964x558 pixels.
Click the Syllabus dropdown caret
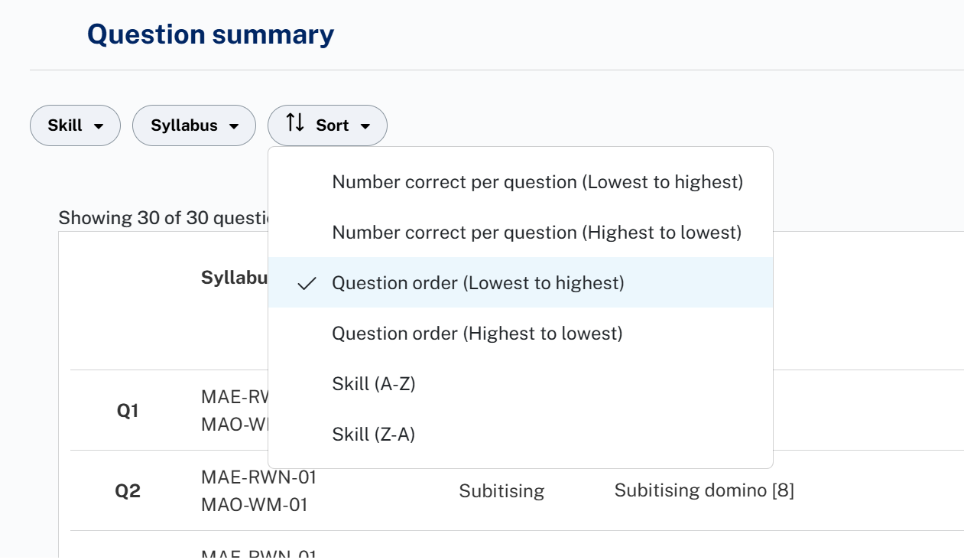click(234, 126)
